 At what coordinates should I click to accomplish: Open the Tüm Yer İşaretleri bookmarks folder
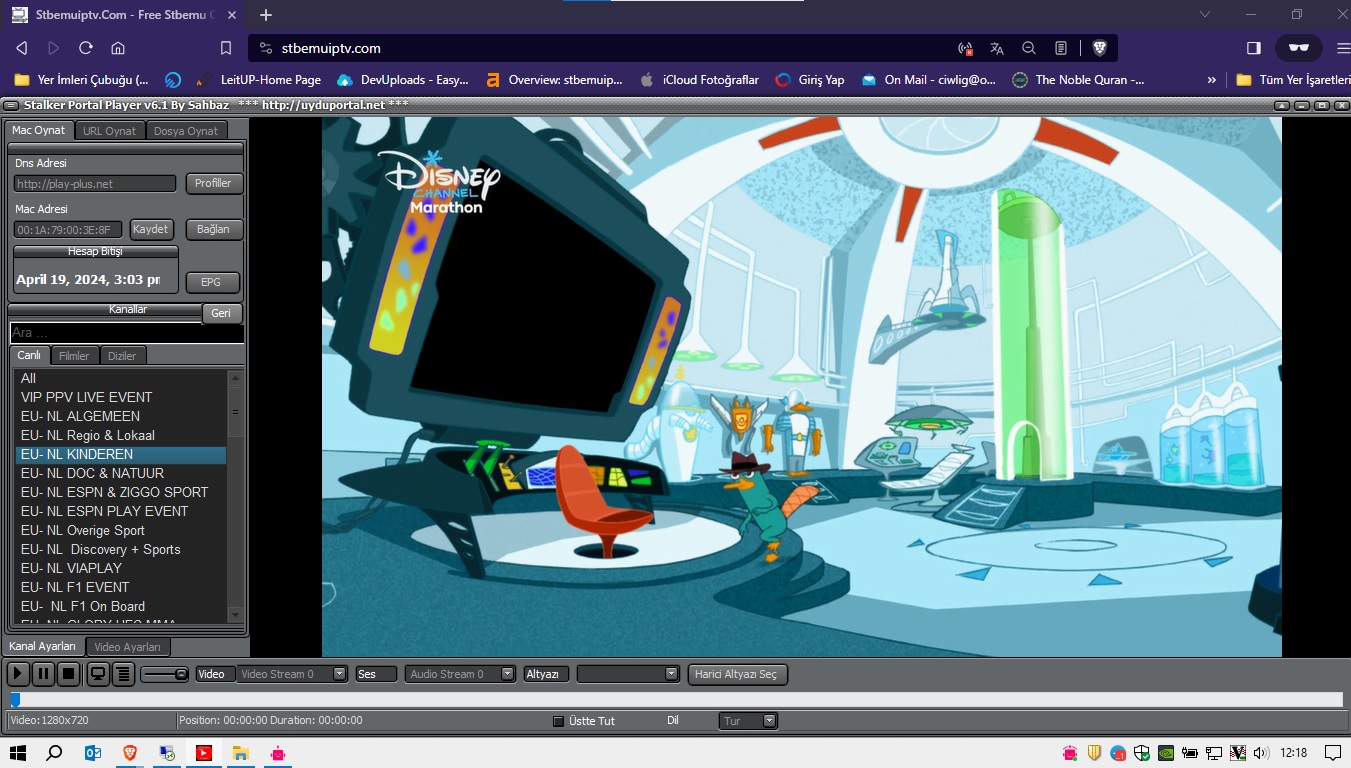1293,80
